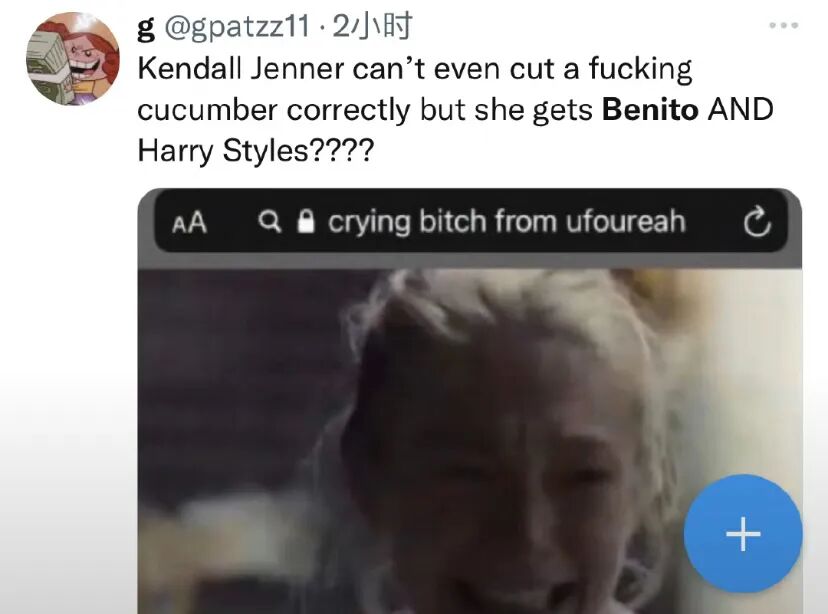The width and height of the screenshot is (828, 614).
Task: Tap the blue compose tweet plus button
Action: [743, 534]
